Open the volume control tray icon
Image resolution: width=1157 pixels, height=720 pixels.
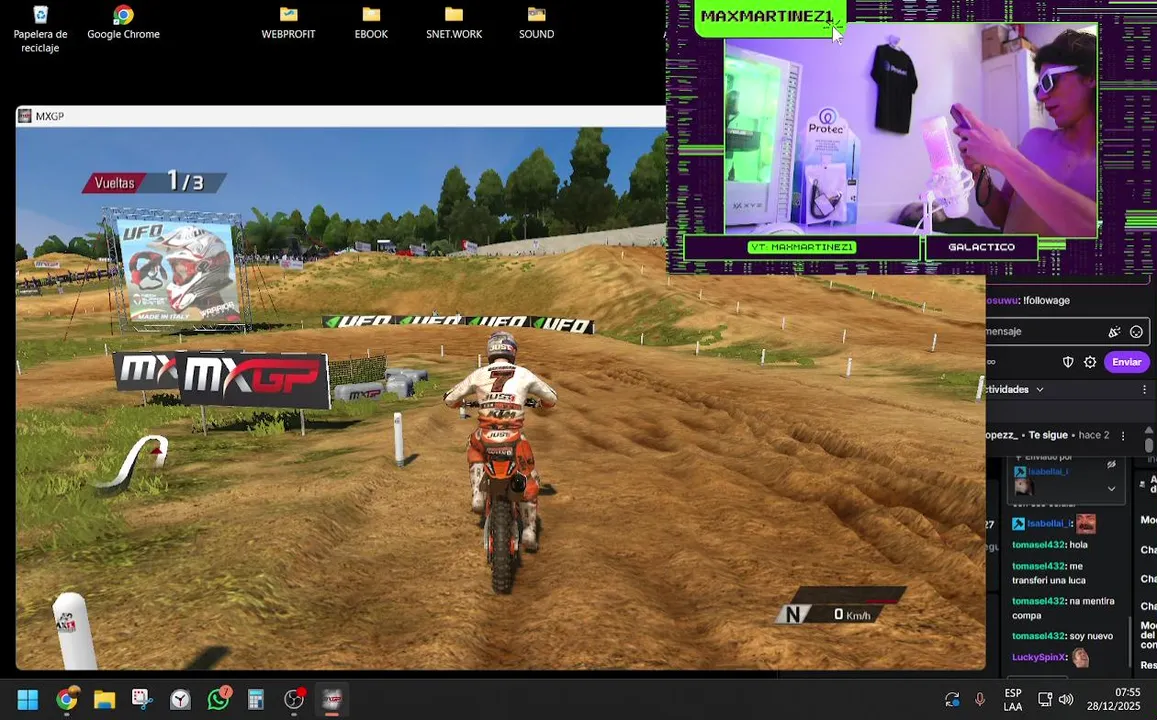click(1066, 699)
